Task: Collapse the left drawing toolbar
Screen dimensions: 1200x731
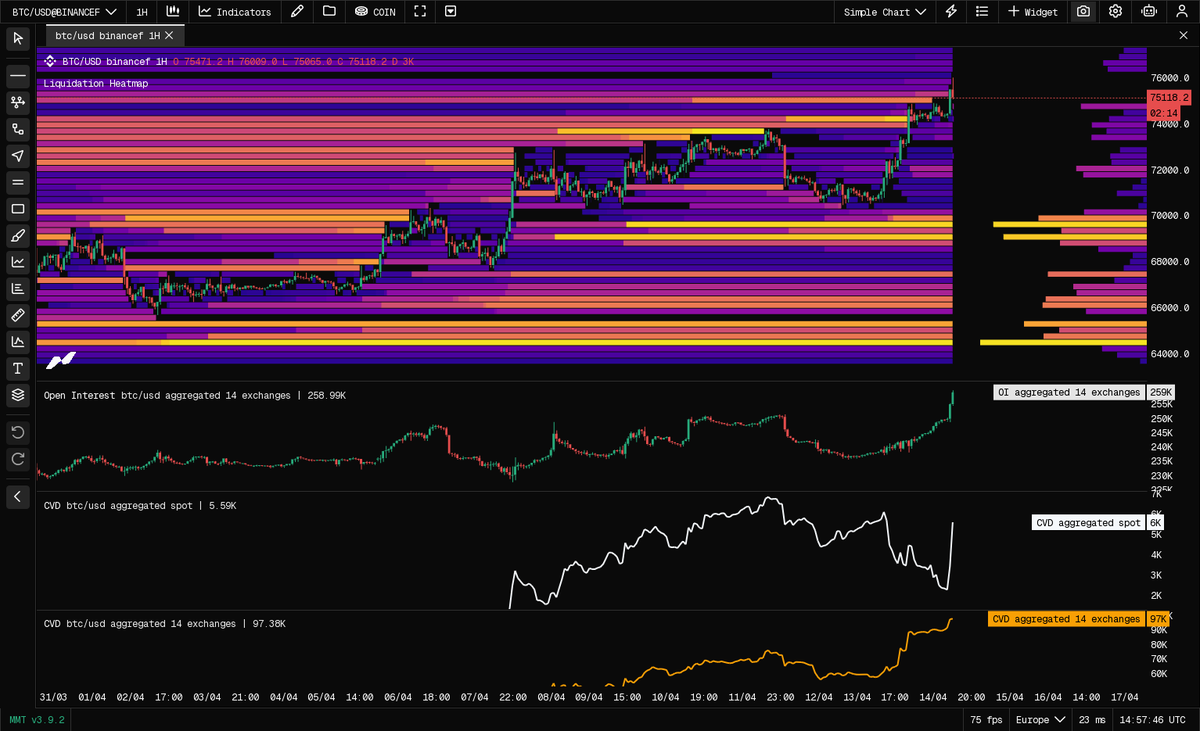Action: tap(18, 496)
